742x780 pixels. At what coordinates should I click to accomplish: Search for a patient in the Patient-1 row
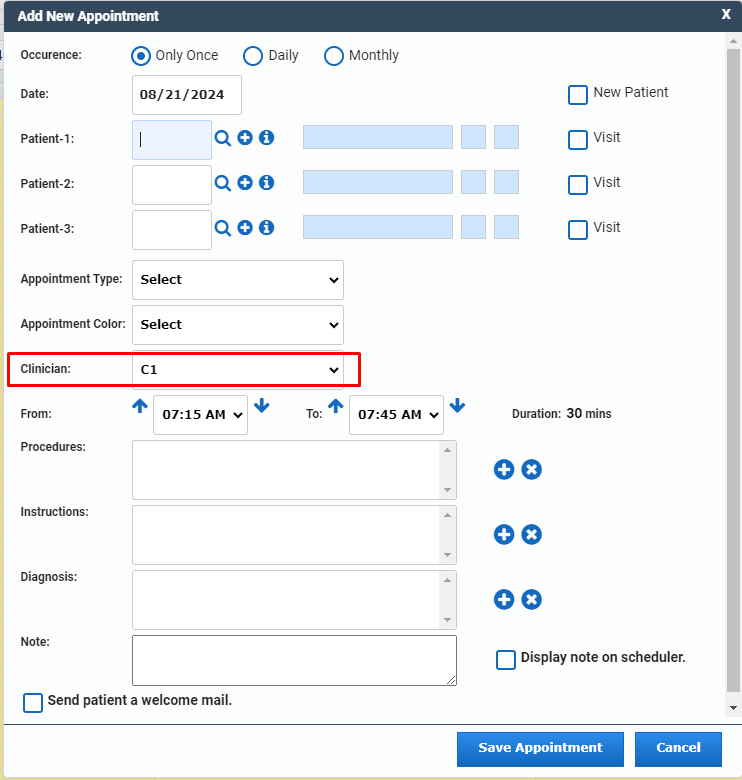pos(222,138)
